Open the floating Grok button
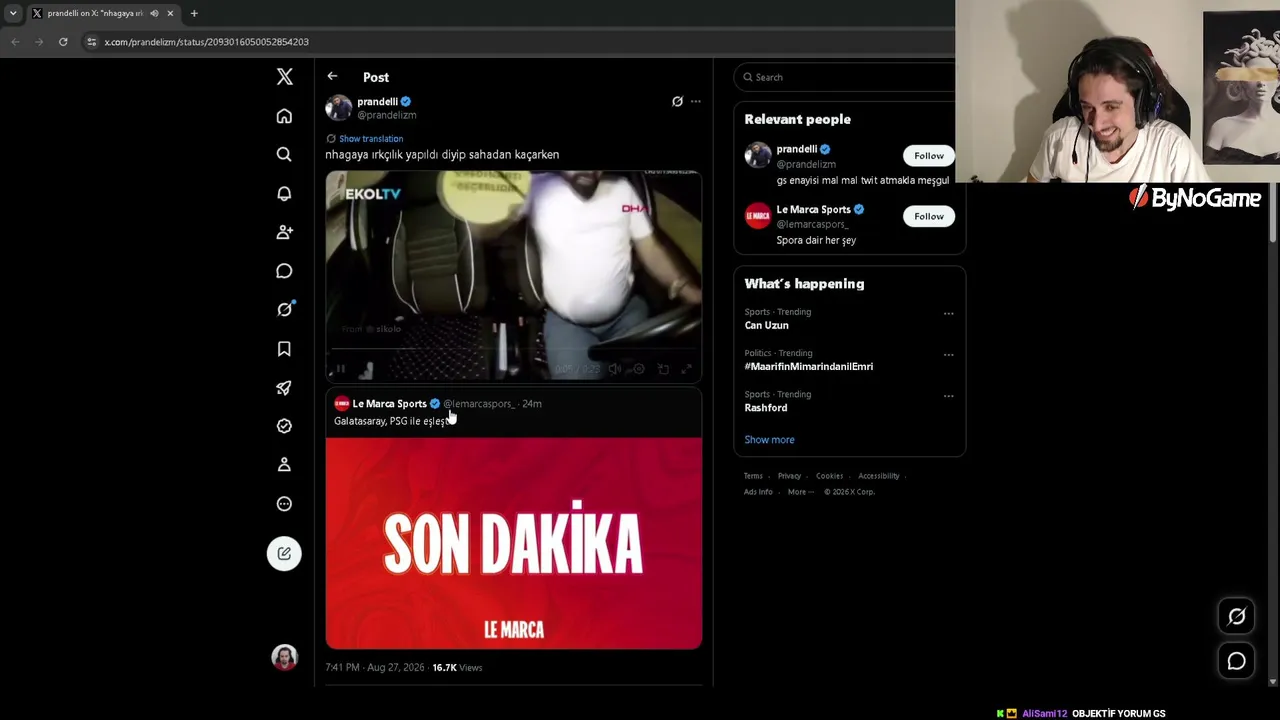 tap(1237, 616)
